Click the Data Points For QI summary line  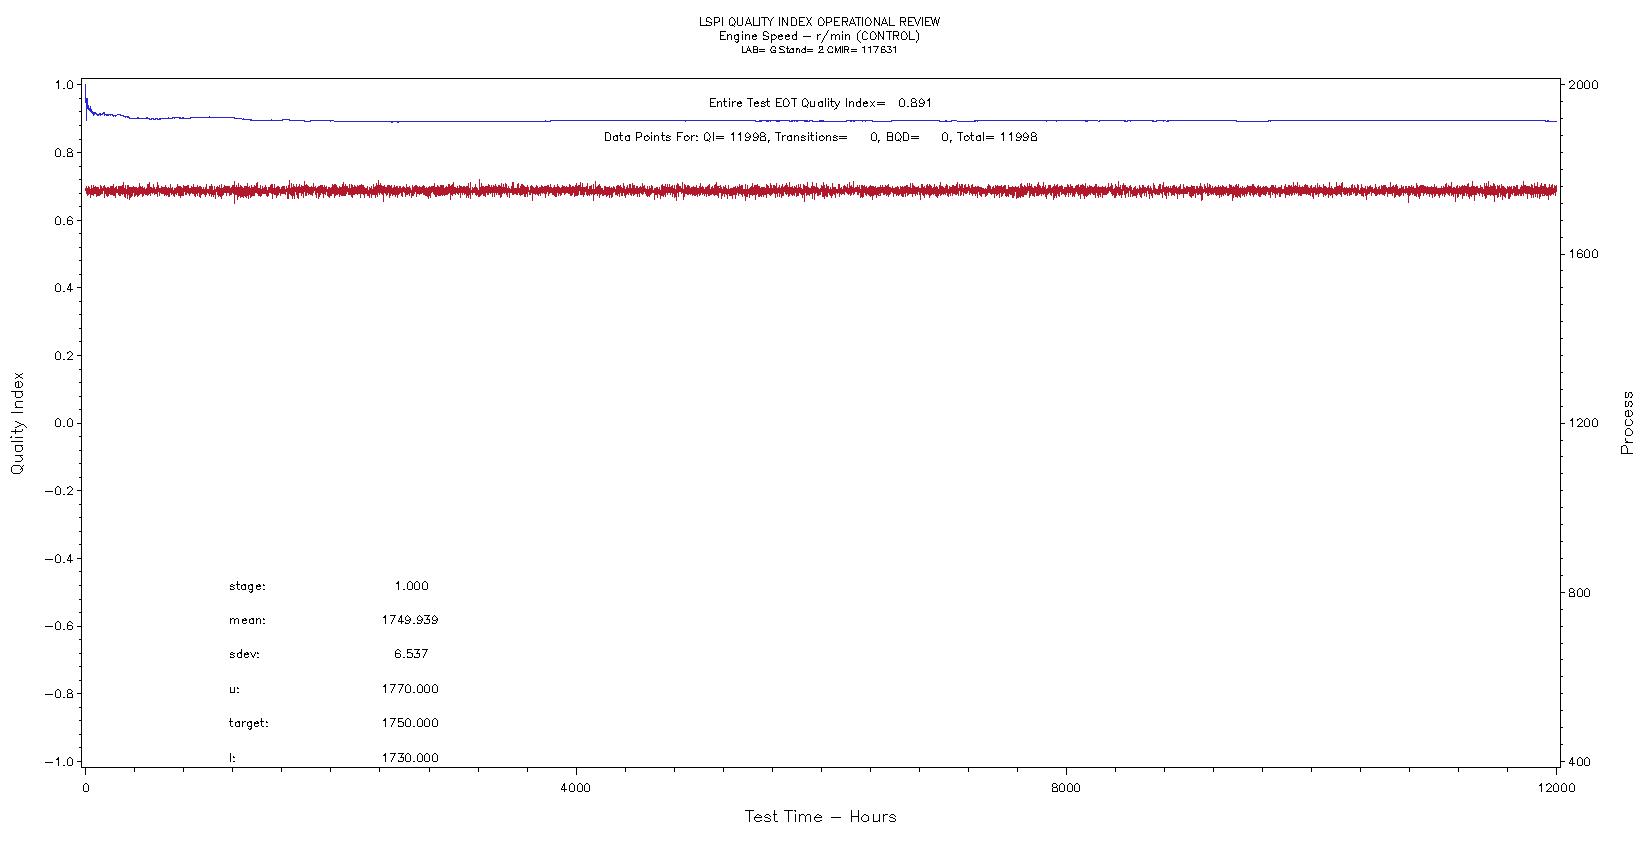tap(820, 137)
